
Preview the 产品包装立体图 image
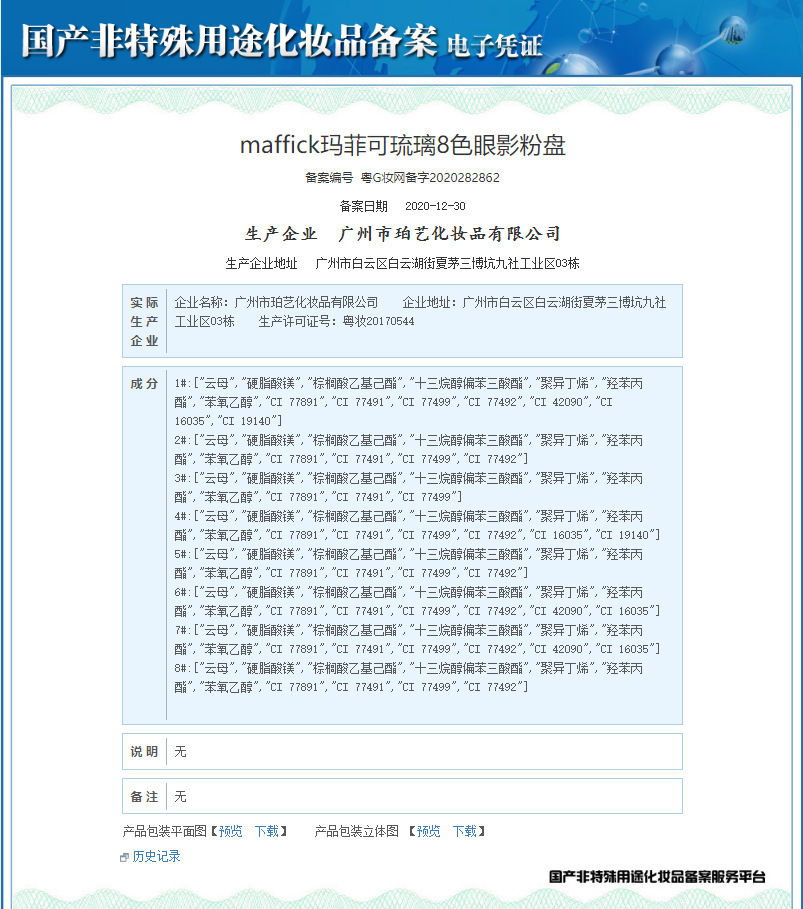(428, 831)
